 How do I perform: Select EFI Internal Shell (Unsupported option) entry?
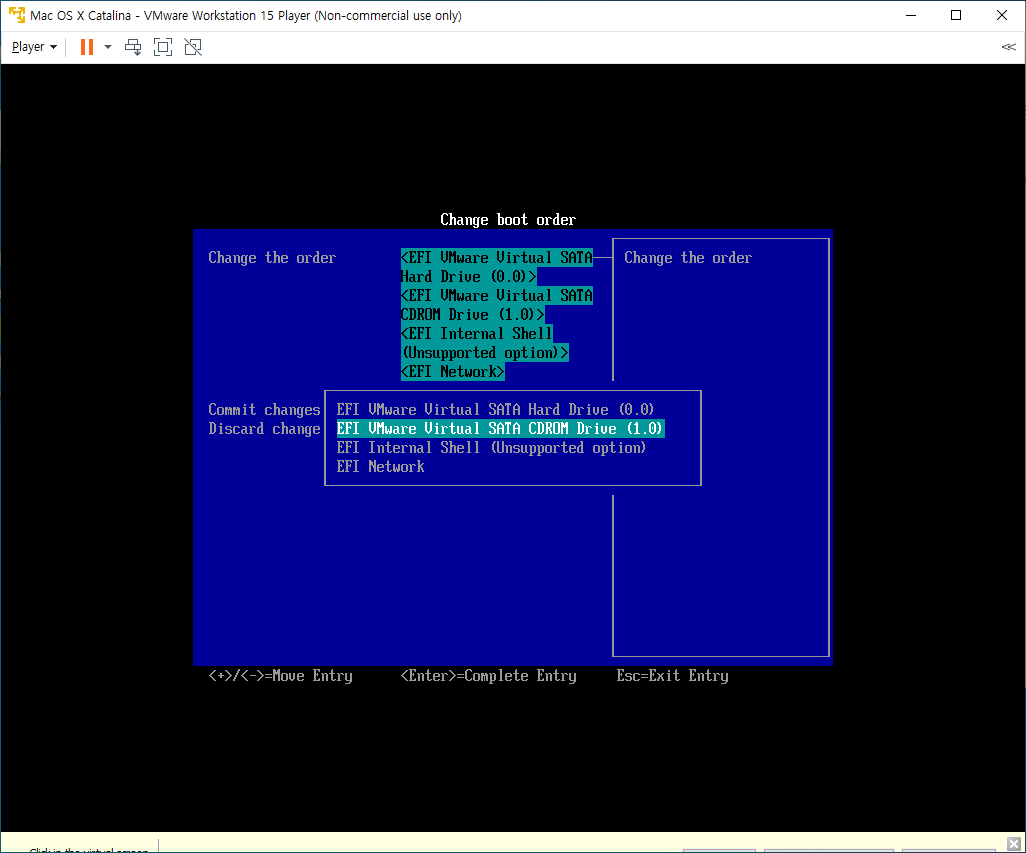click(491, 447)
